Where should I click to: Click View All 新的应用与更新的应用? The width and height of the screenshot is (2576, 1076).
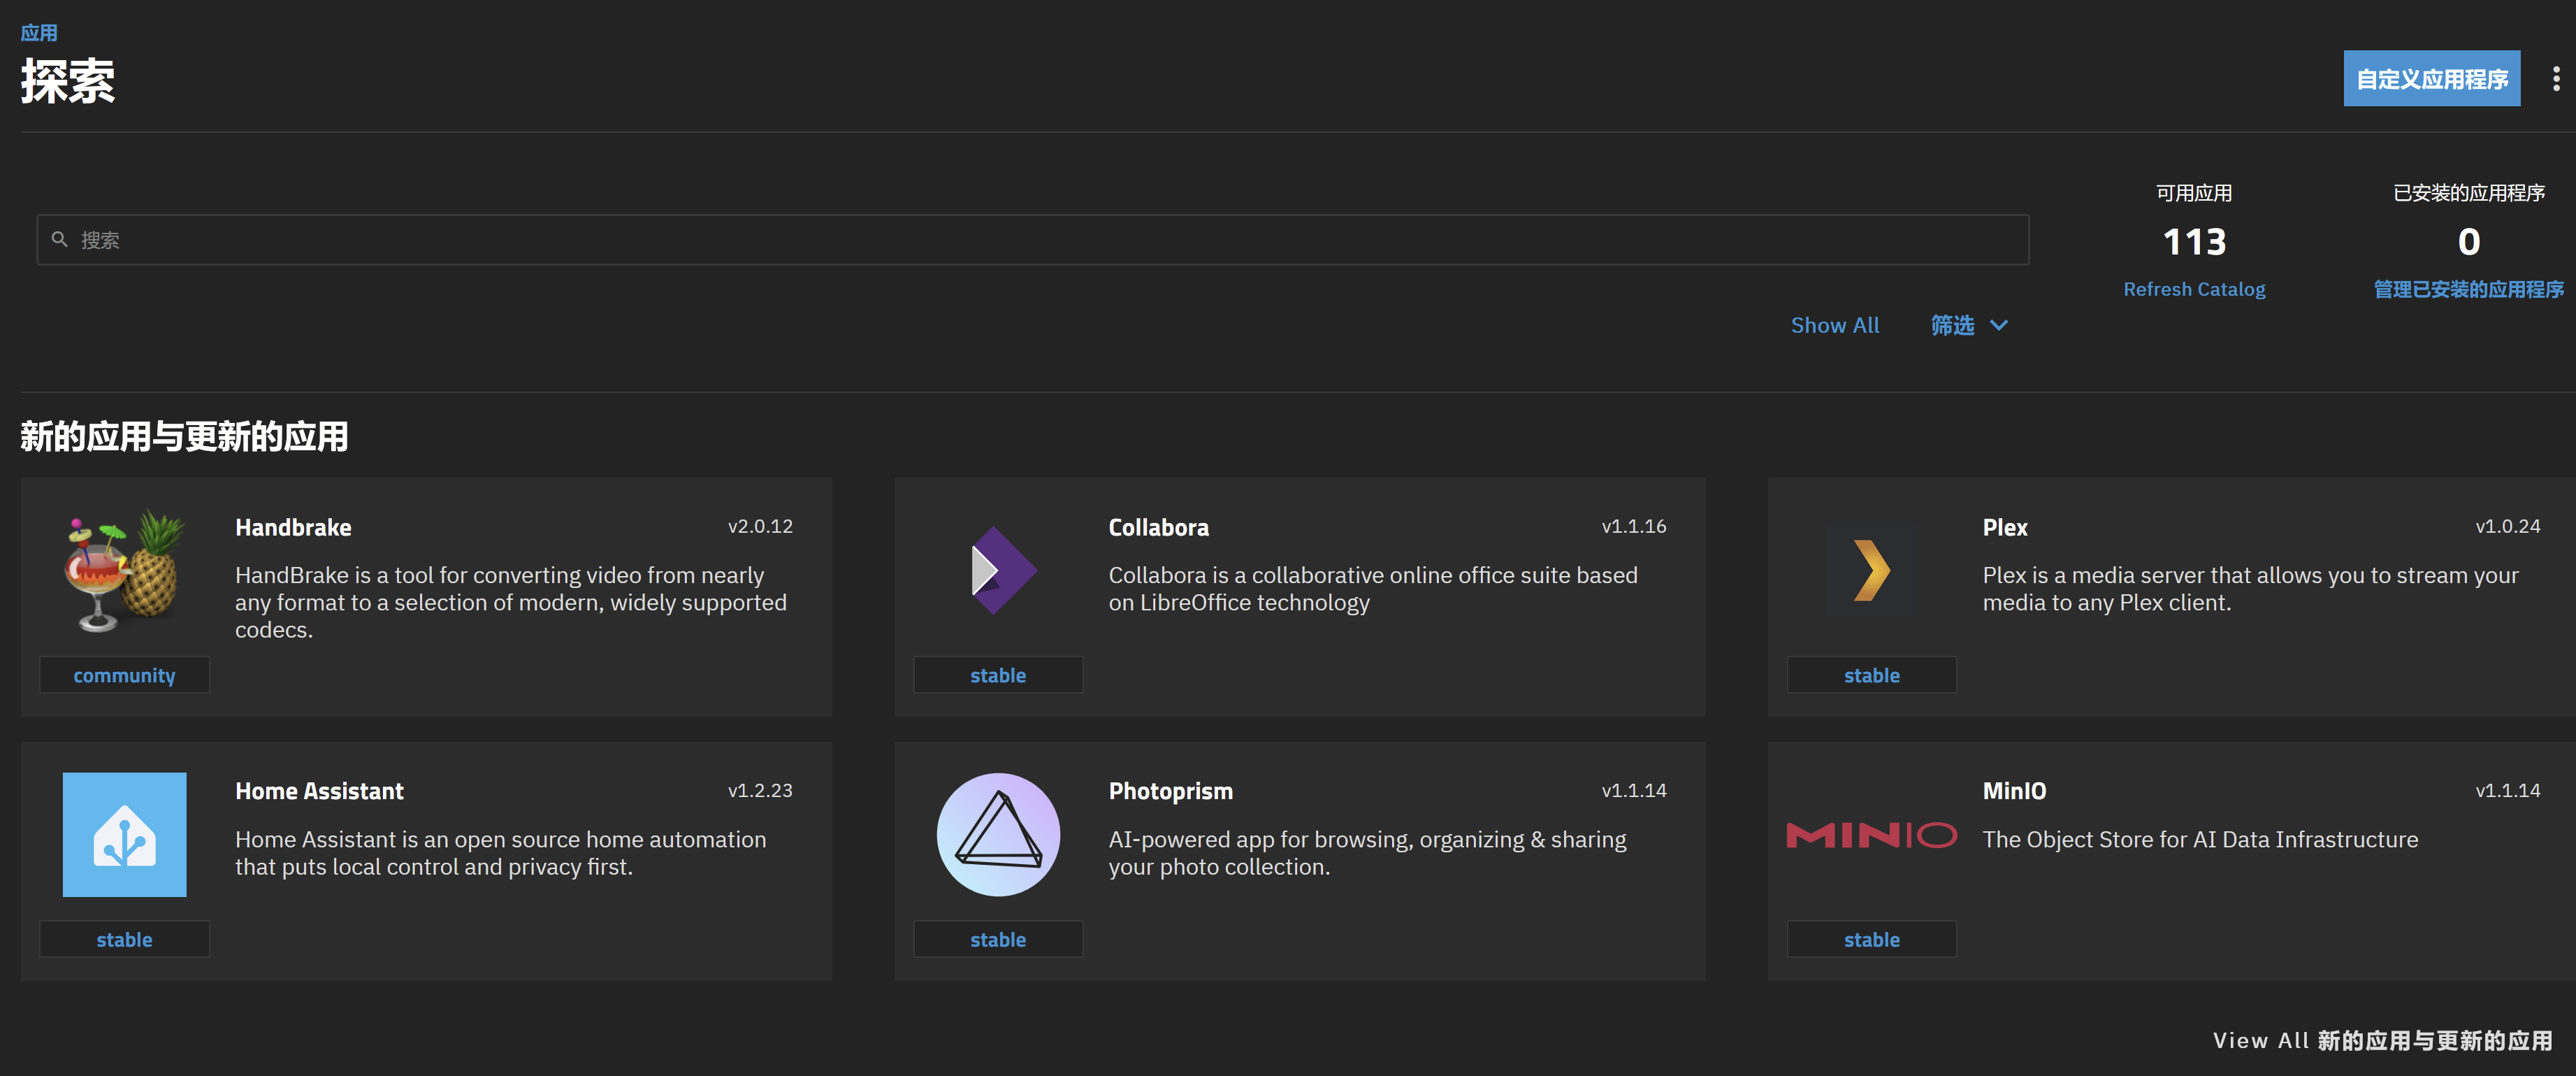(x=2383, y=1040)
